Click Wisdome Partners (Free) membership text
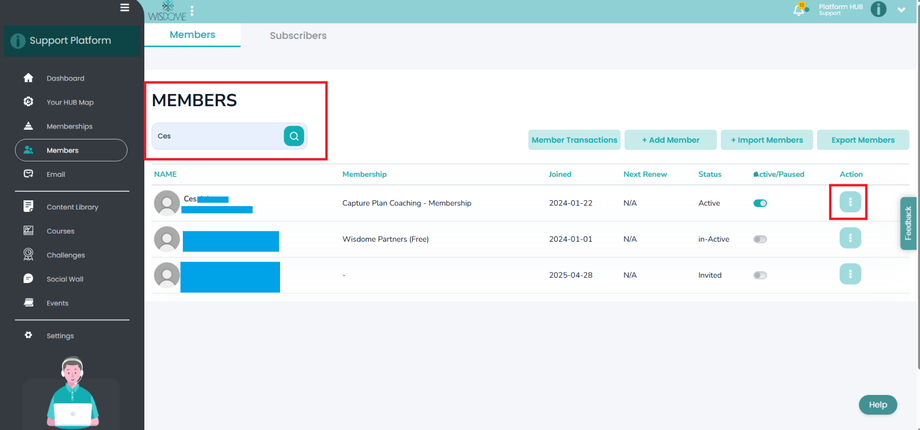Image resolution: width=920 pixels, height=430 pixels. point(385,239)
